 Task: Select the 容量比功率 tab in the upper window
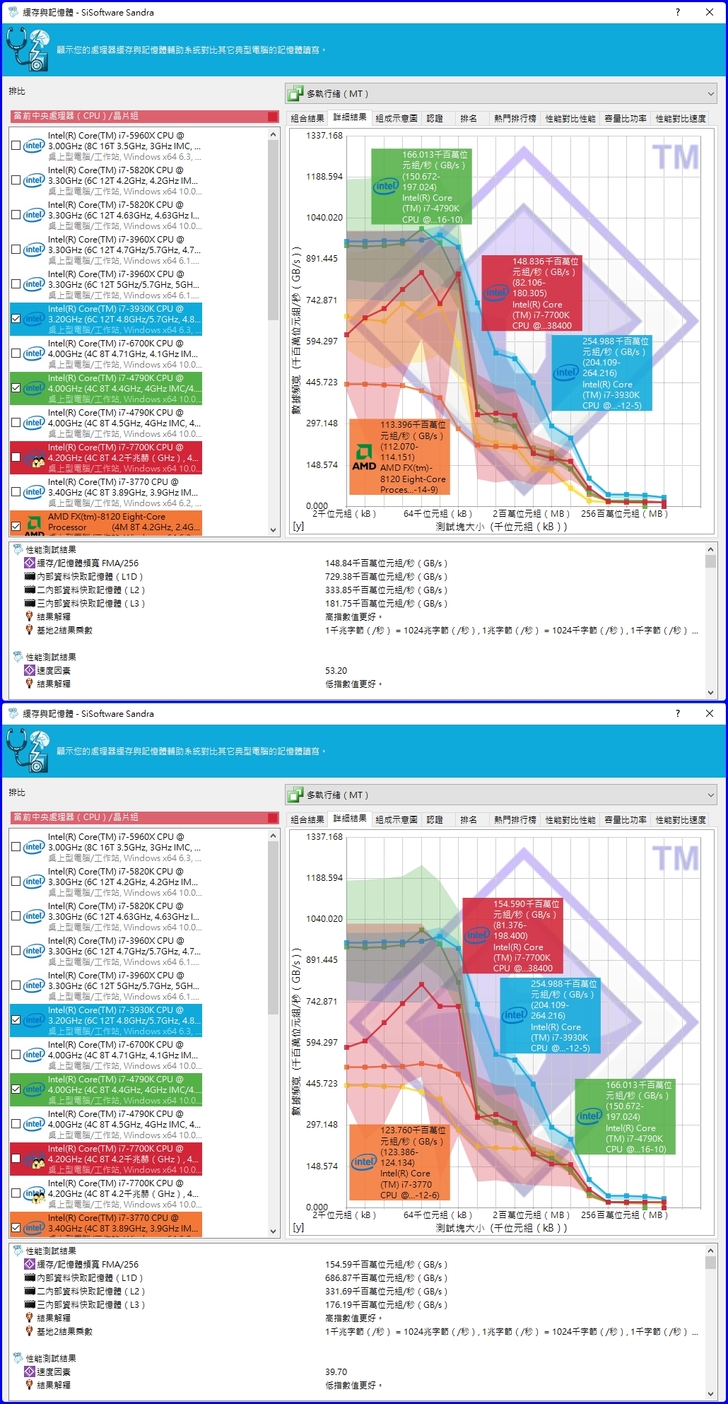(625, 118)
